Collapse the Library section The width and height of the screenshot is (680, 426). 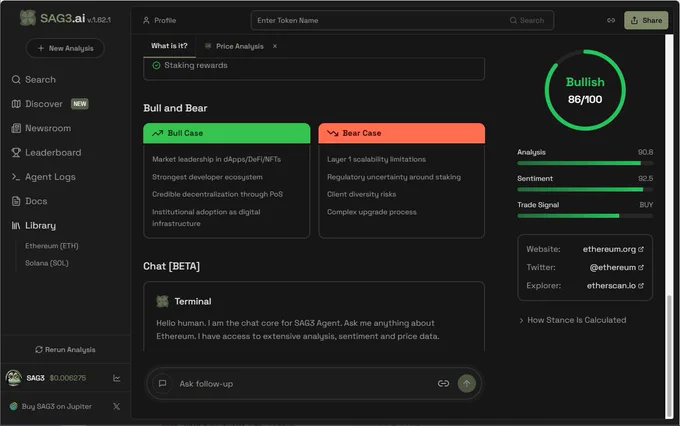(34, 225)
